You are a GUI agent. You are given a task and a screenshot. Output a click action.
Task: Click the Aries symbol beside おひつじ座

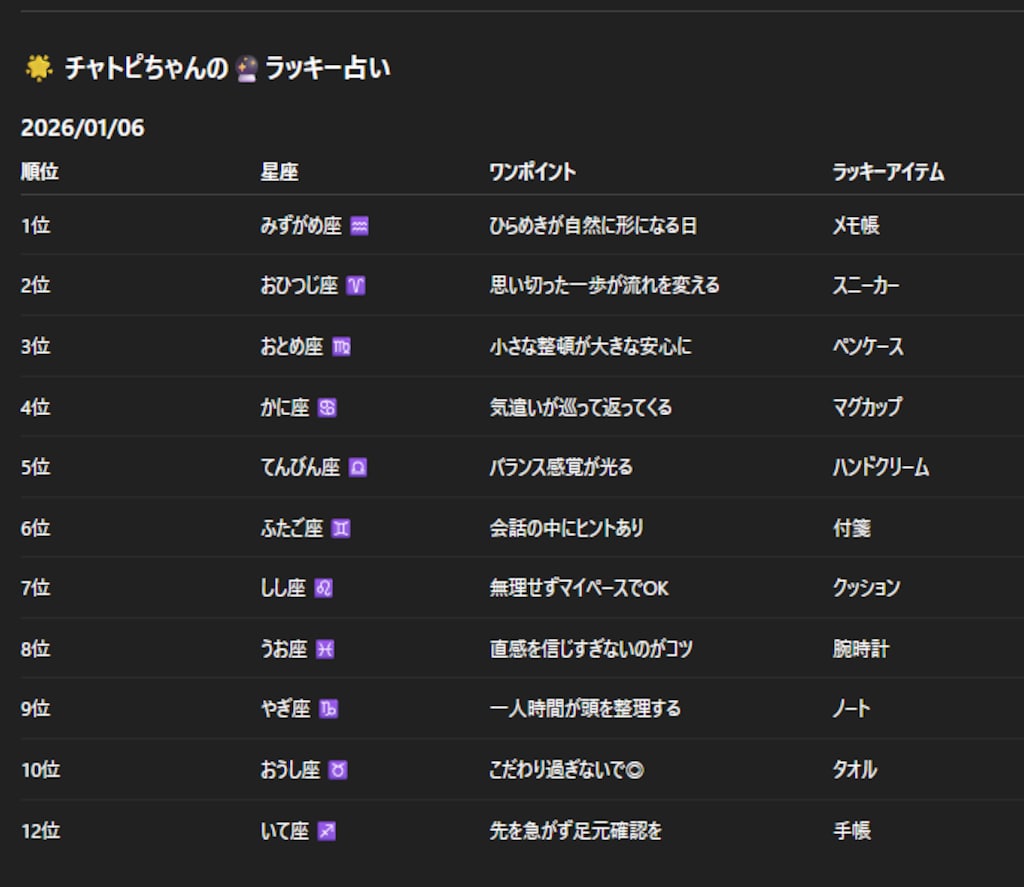coord(358,285)
